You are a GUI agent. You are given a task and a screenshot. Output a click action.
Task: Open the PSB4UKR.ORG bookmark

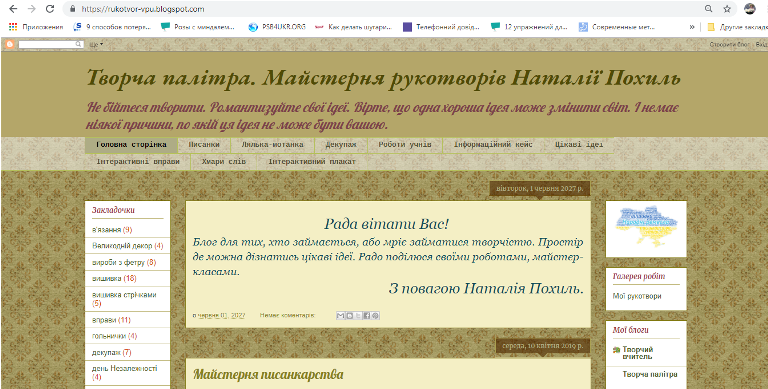pyautogui.click(x=277, y=27)
